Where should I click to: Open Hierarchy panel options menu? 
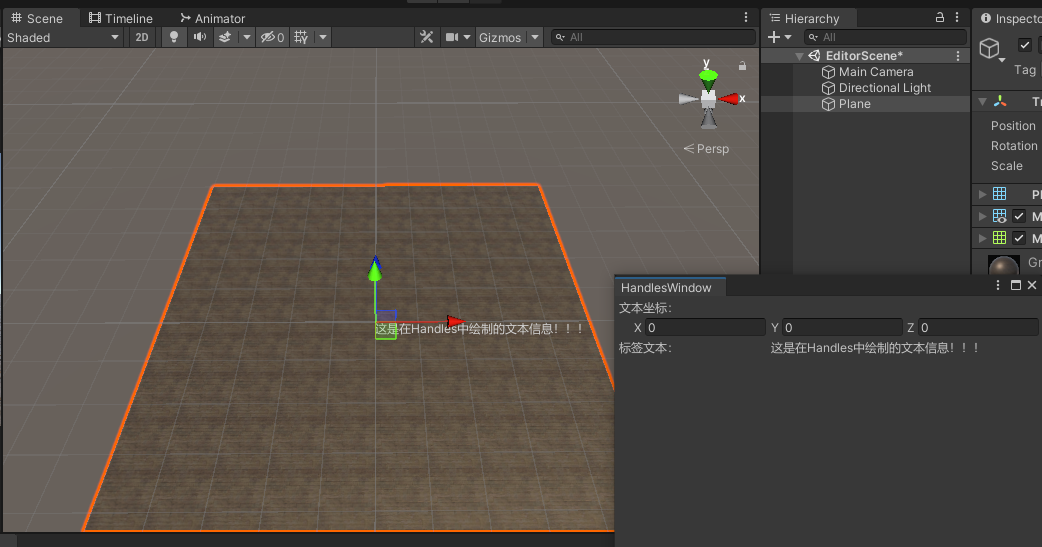pos(957,17)
